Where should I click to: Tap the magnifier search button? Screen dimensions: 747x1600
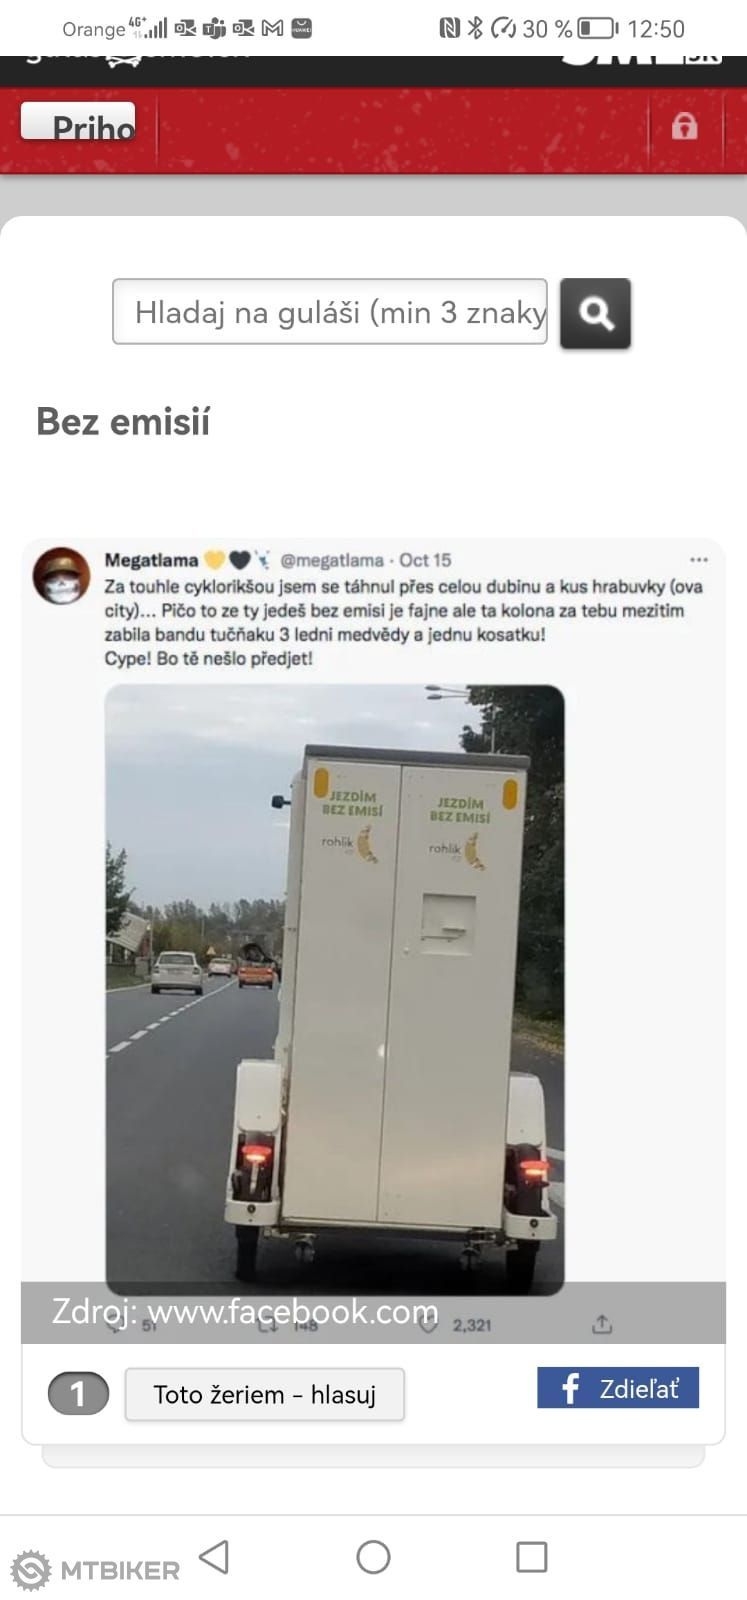click(x=595, y=313)
